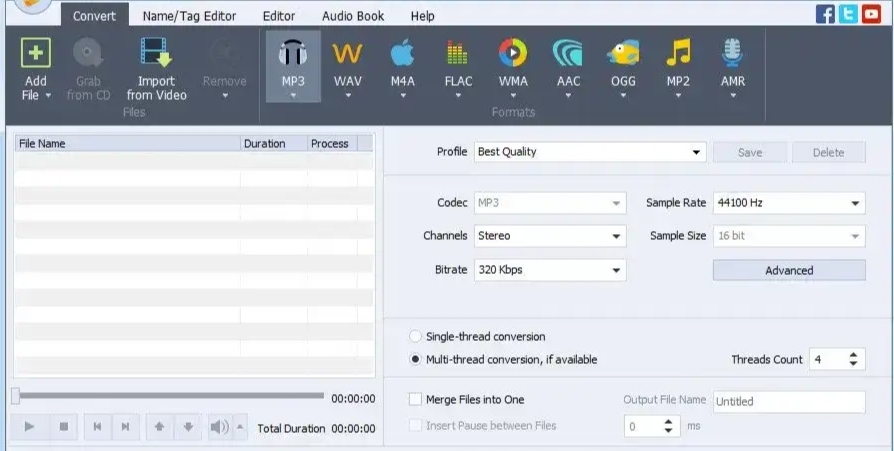The height and width of the screenshot is (451, 894).
Task: Open the Advanced settings button
Action: coord(789,270)
